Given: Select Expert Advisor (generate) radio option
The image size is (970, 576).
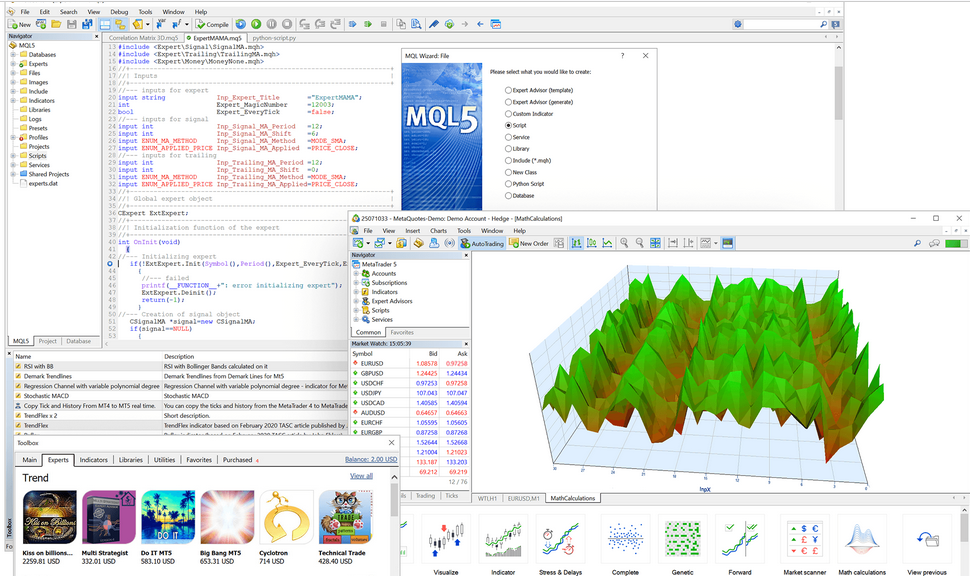Looking at the screenshot, I should (x=508, y=102).
